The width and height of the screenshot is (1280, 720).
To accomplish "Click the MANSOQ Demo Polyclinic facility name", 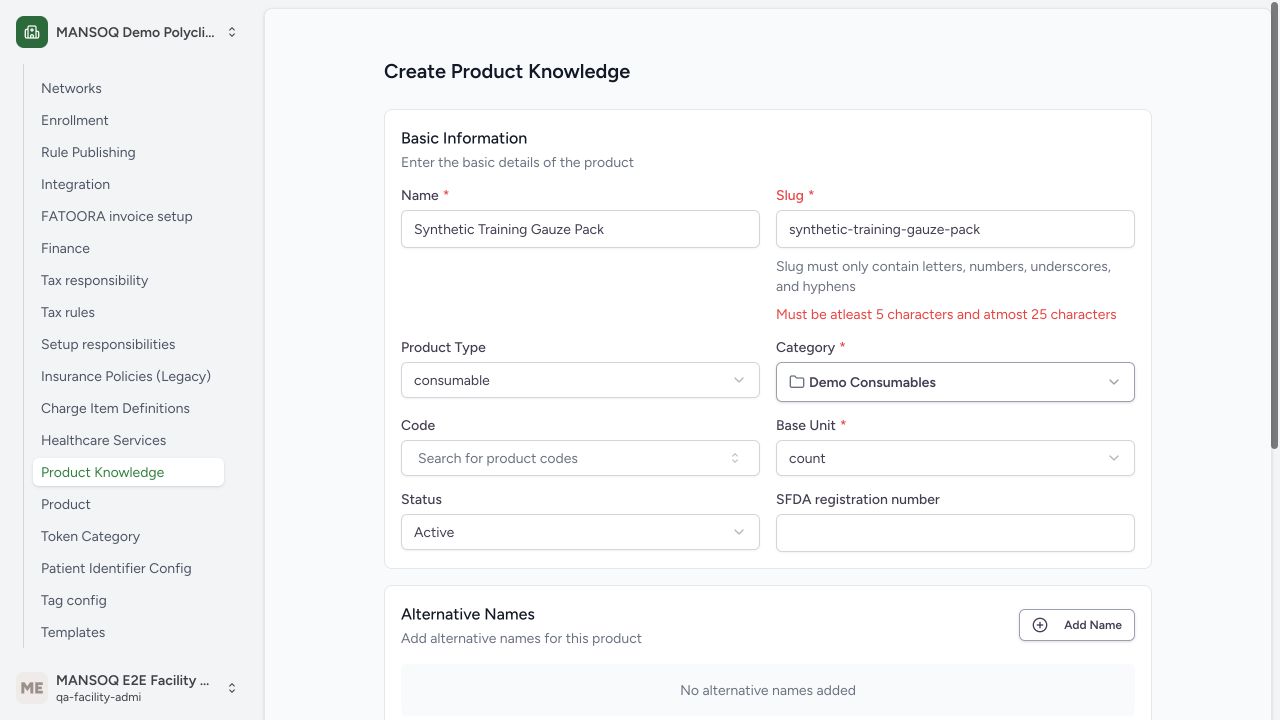I will click(135, 32).
